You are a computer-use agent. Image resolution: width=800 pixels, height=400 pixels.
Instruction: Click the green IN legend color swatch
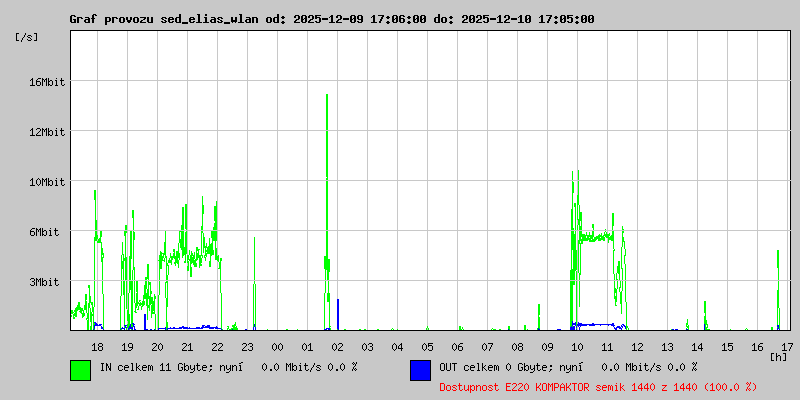pyautogui.click(x=81, y=370)
